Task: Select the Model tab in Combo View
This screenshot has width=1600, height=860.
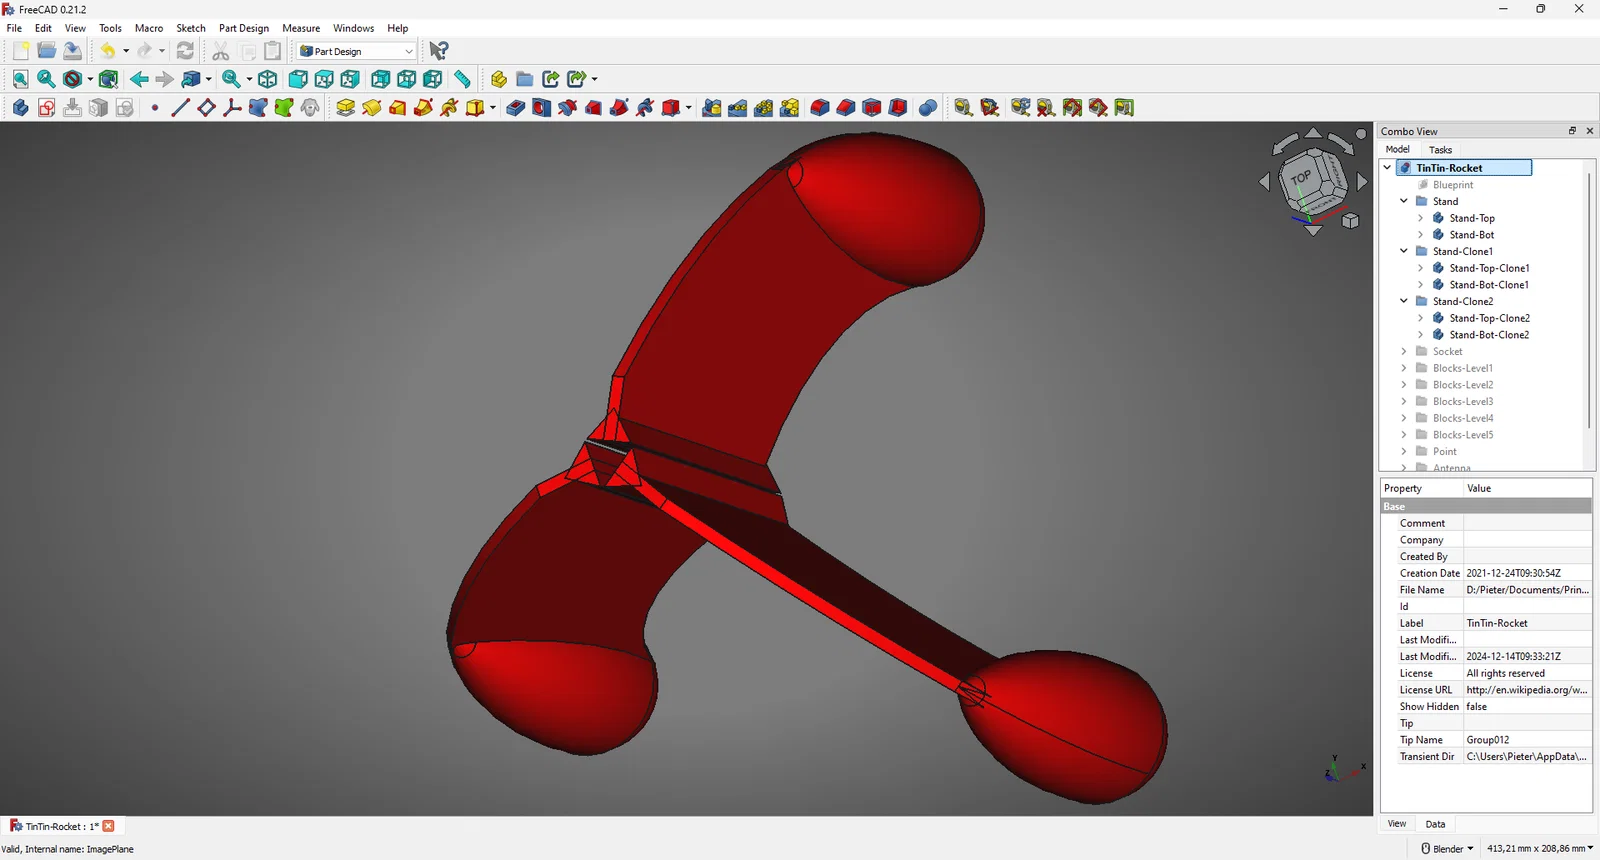Action: [x=1398, y=150]
